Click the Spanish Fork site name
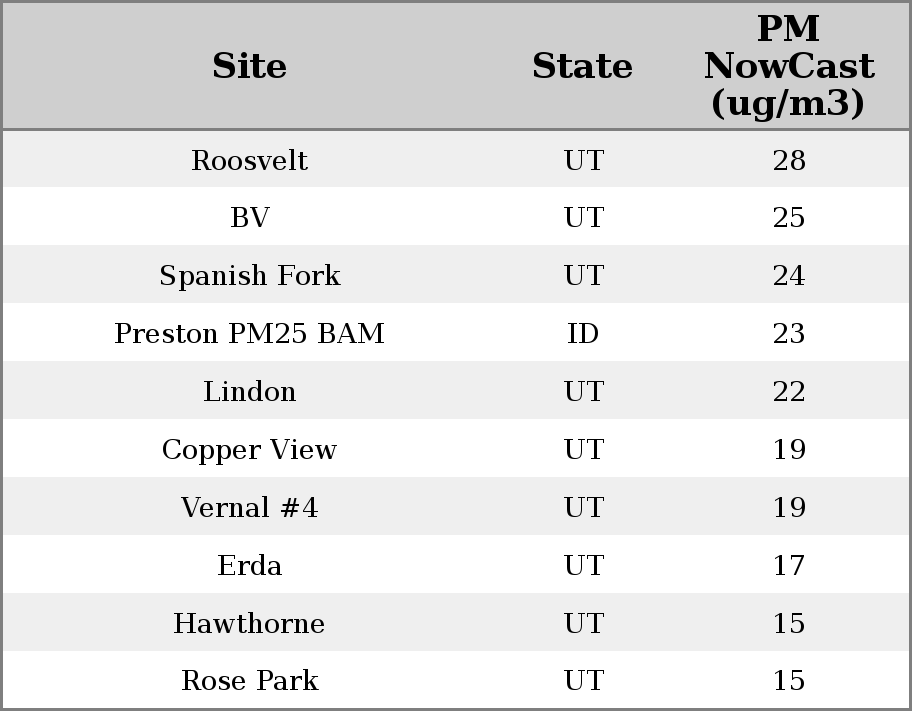The height and width of the screenshot is (711, 912). [249, 276]
